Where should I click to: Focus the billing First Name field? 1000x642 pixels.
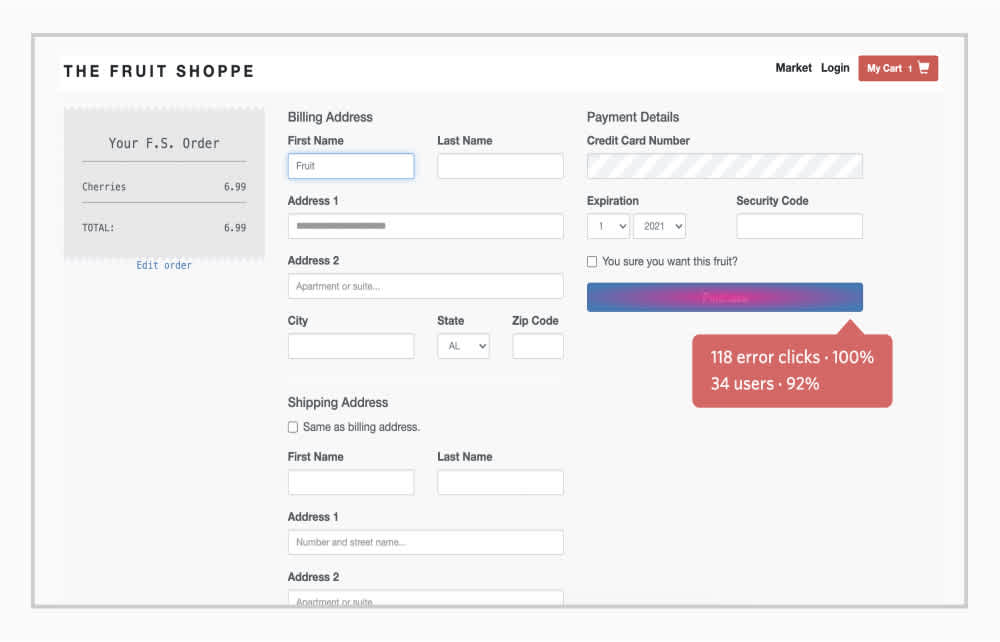351,166
